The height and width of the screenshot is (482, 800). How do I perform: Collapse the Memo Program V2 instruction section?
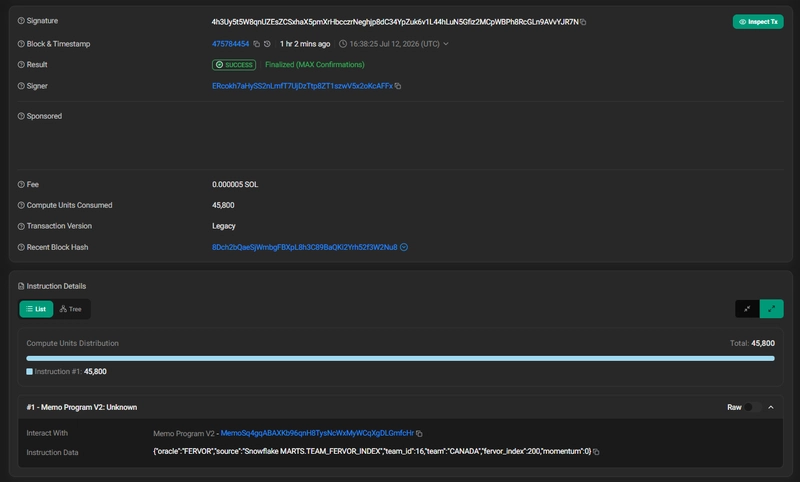pyautogui.click(x=771, y=407)
